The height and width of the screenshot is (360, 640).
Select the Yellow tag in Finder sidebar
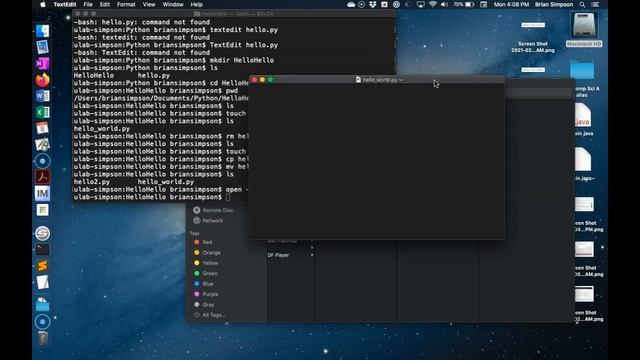(206, 263)
